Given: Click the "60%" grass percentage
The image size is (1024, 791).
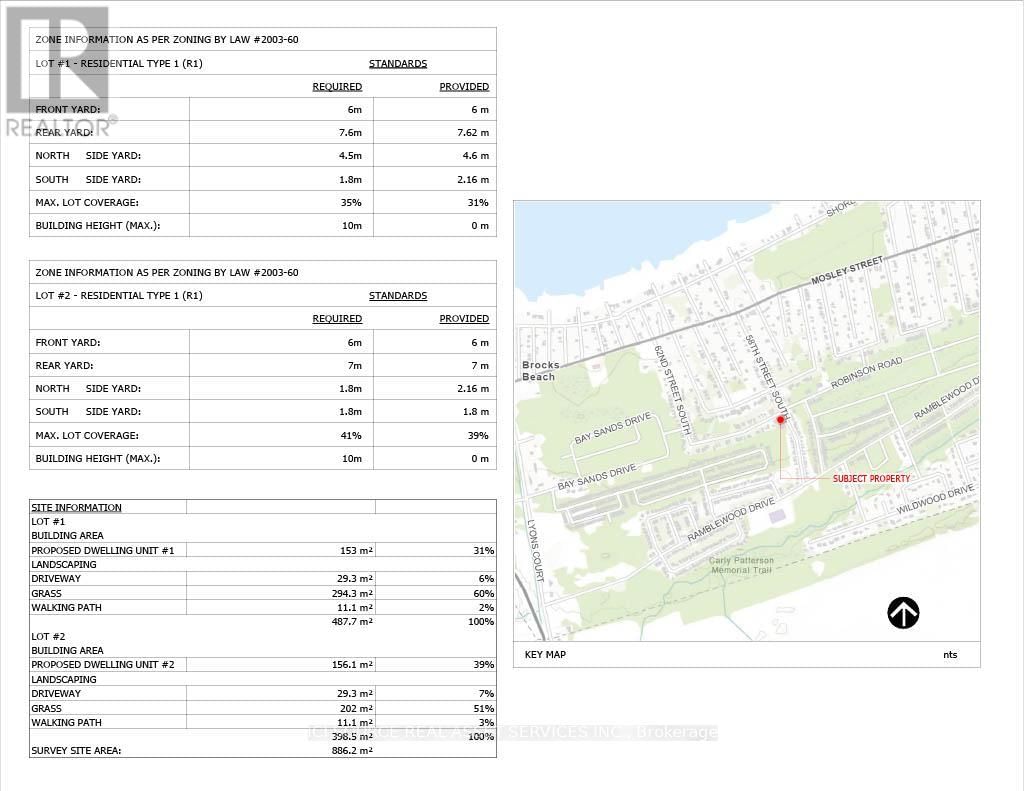Looking at the screenshot, I should point(483,594).
